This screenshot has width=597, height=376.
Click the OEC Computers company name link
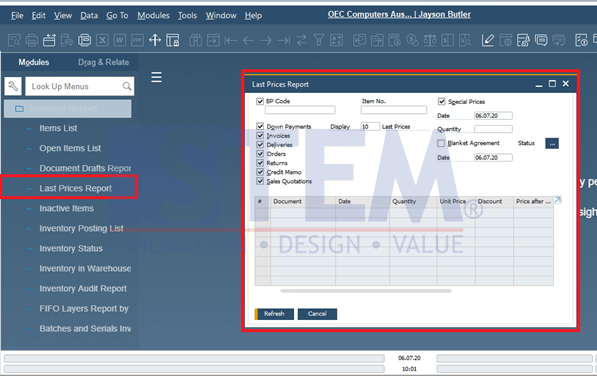point(399,14)
